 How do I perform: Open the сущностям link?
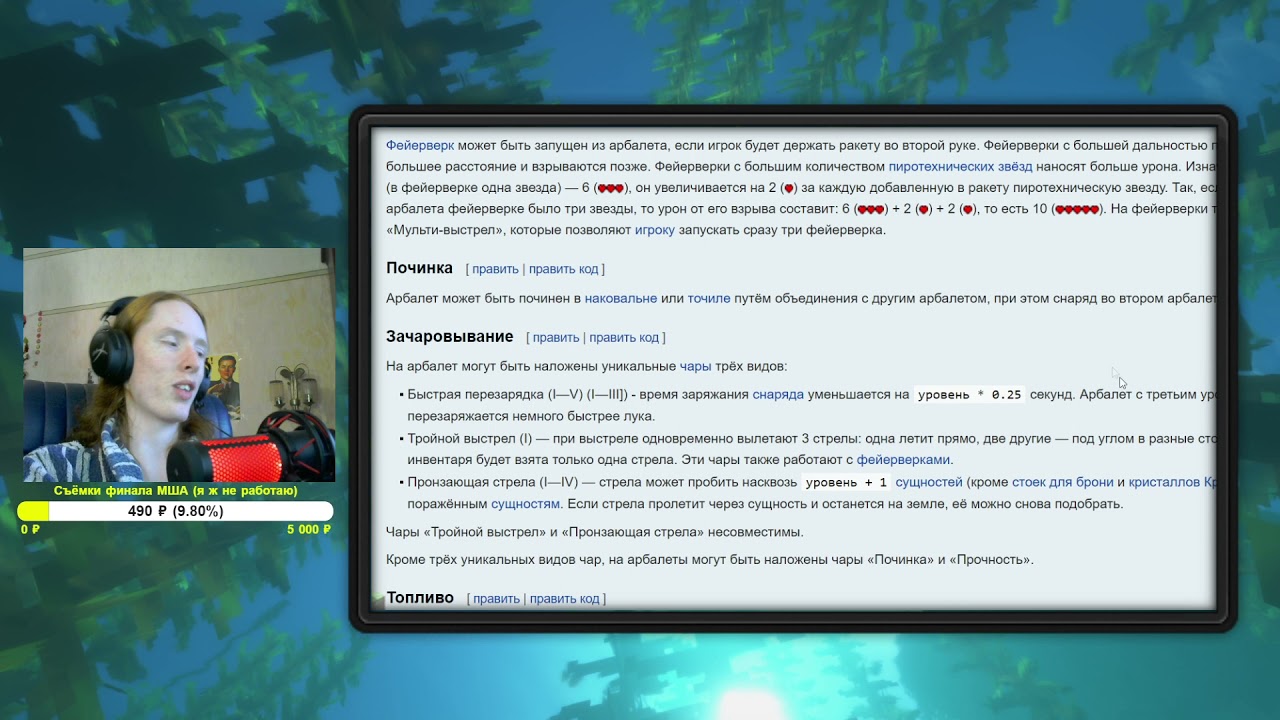(x=526, y=504)
